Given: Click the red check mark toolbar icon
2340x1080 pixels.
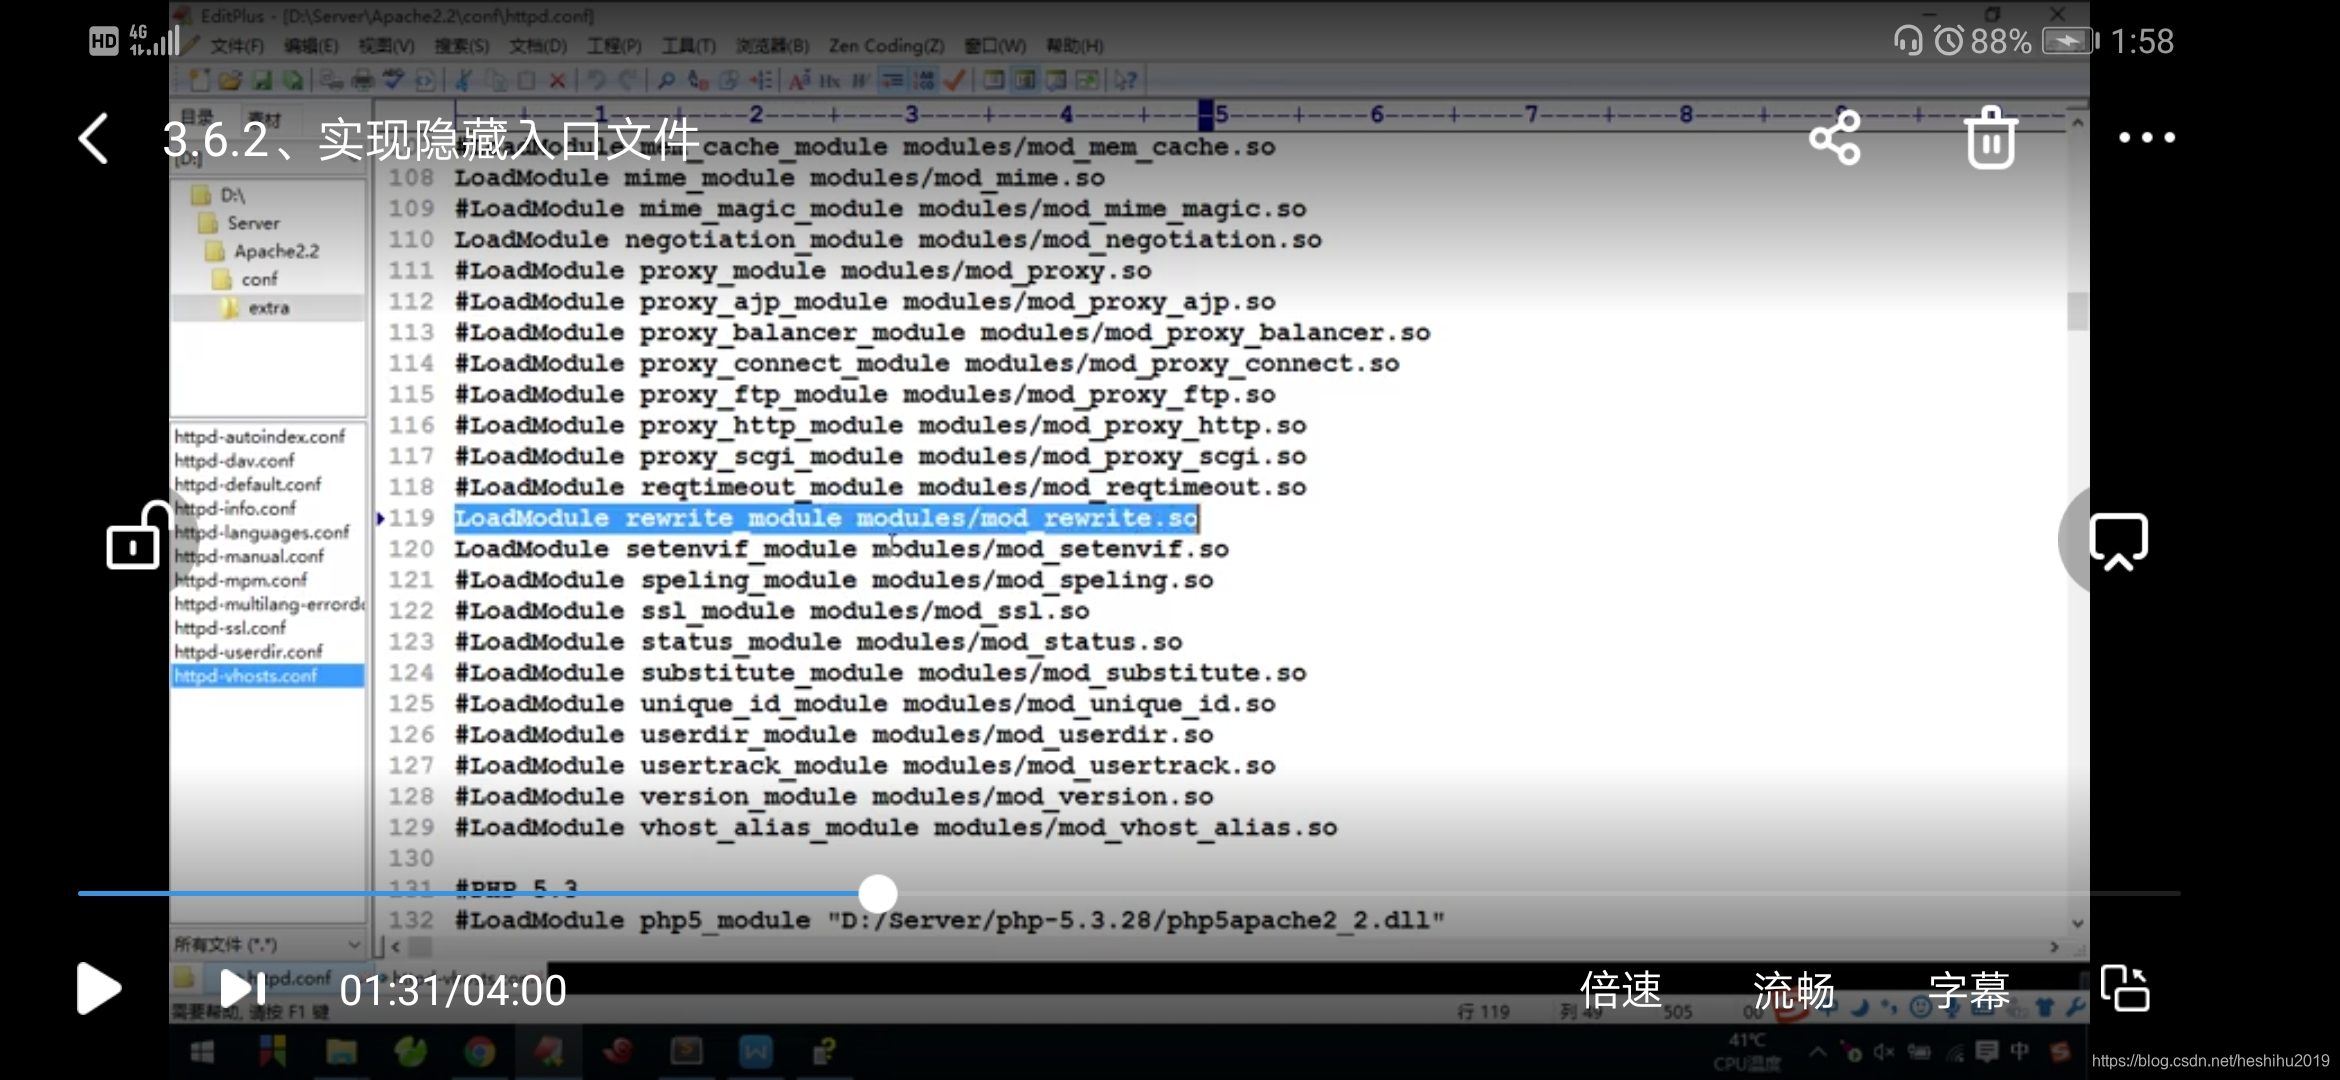Looking at the screenshot, I should (x=955, y=80).
